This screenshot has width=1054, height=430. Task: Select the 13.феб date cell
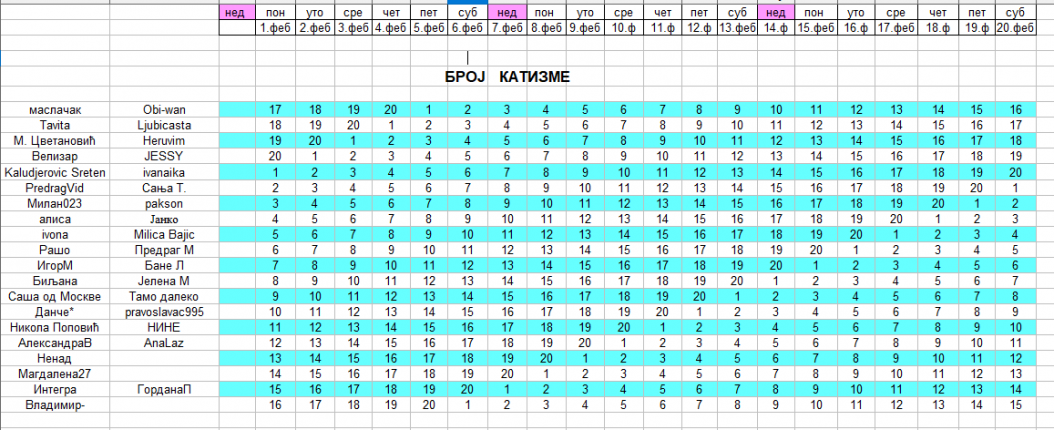click(737, 28)
